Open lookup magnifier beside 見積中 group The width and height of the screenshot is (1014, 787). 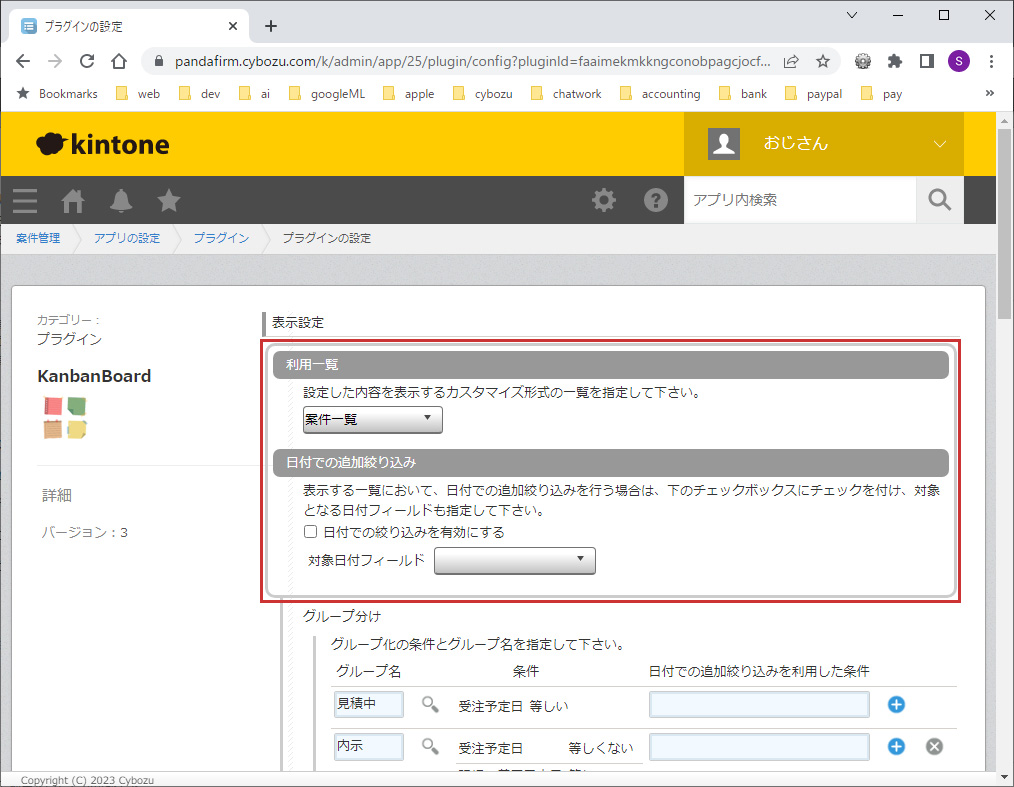[429, 704]
